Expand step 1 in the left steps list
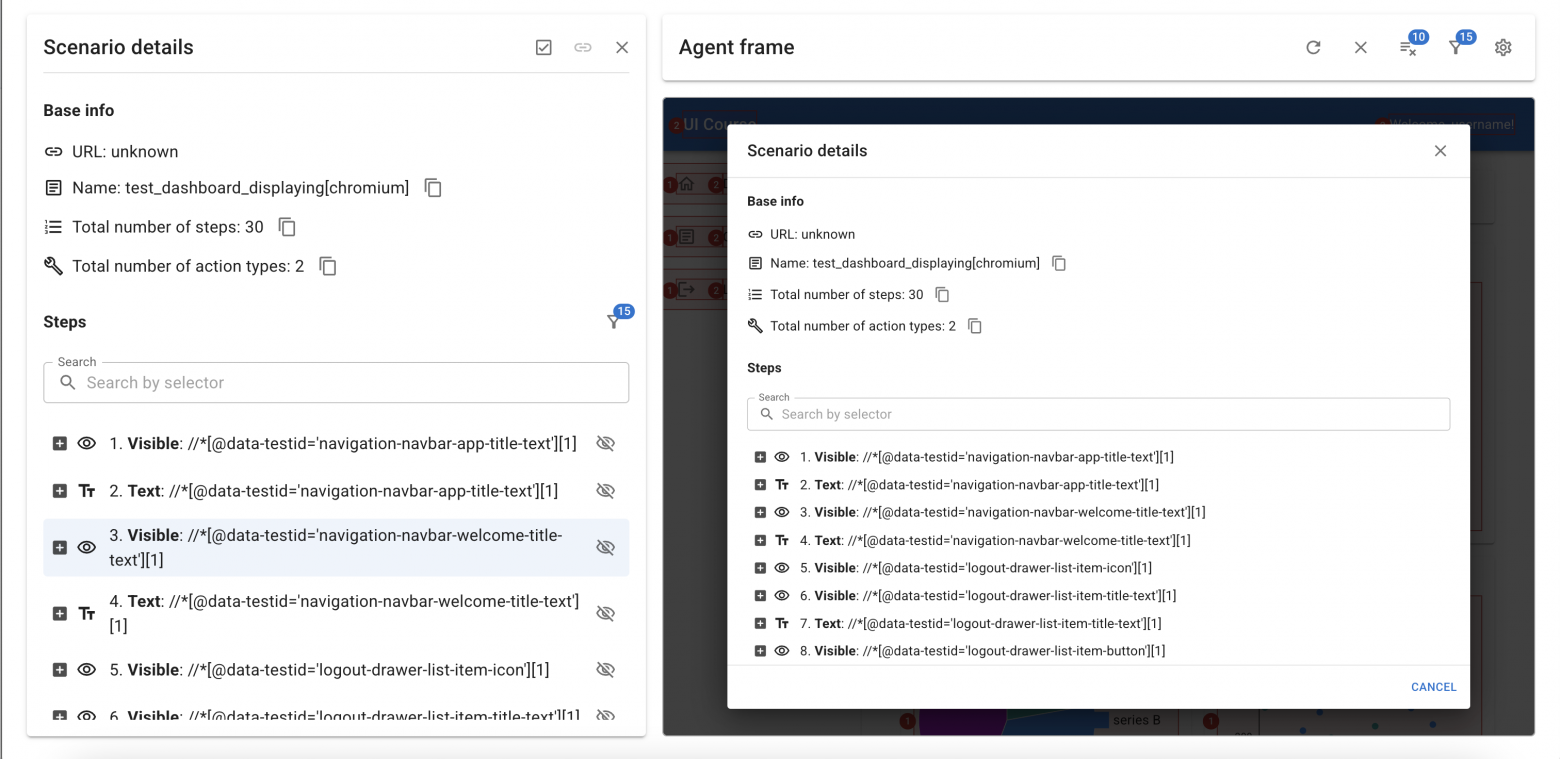 tap(60, 443)
